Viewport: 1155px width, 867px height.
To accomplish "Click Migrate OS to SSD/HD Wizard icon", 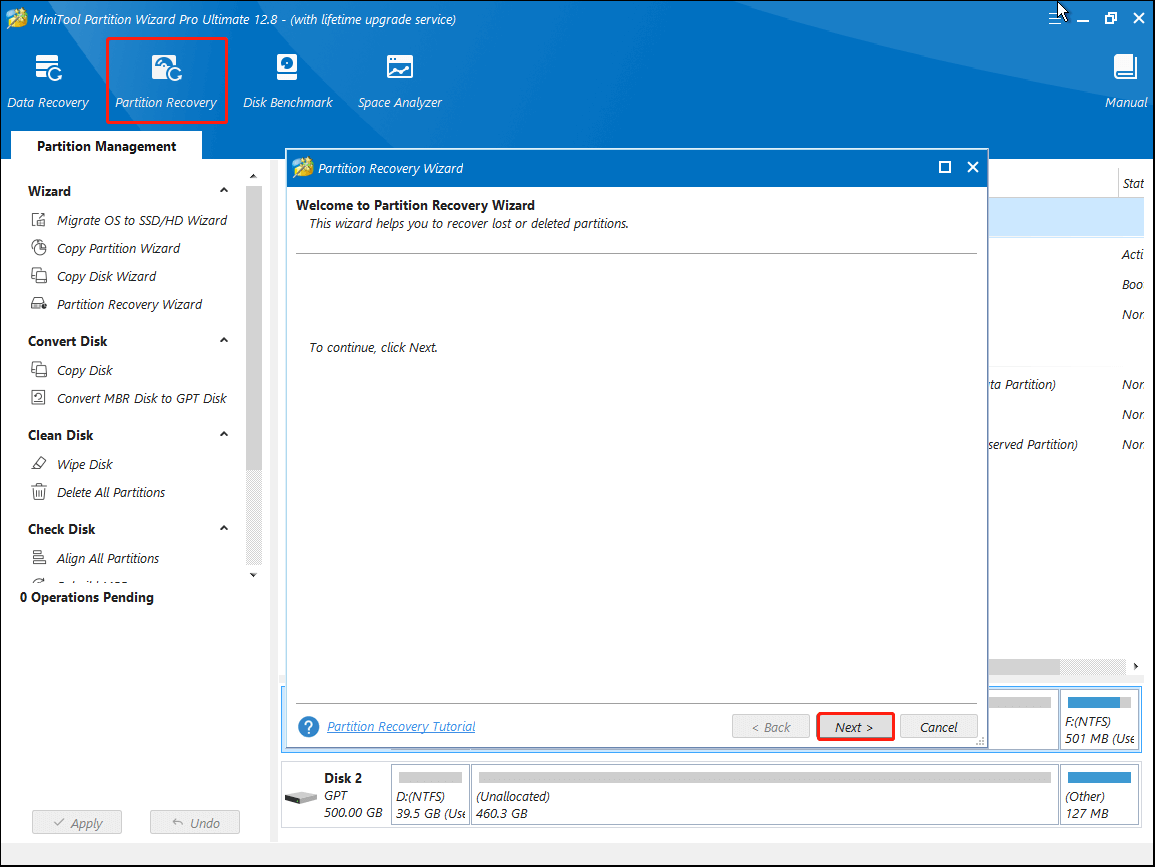I will tap(38, 220).
